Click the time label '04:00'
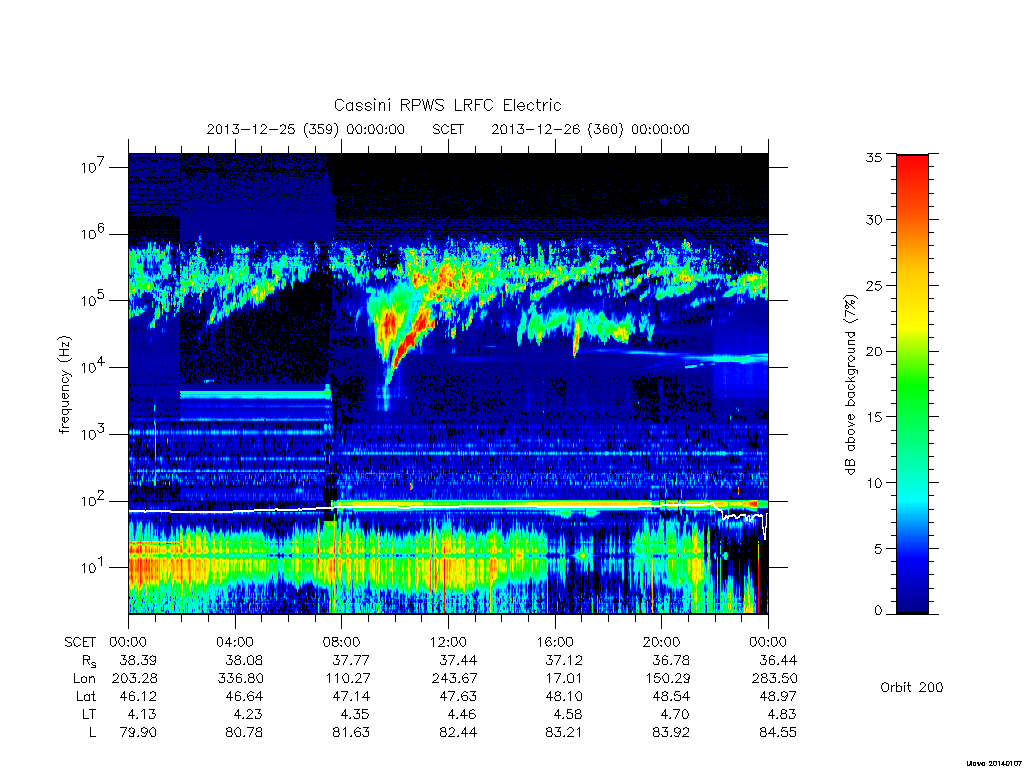 (x=235, y=642)
